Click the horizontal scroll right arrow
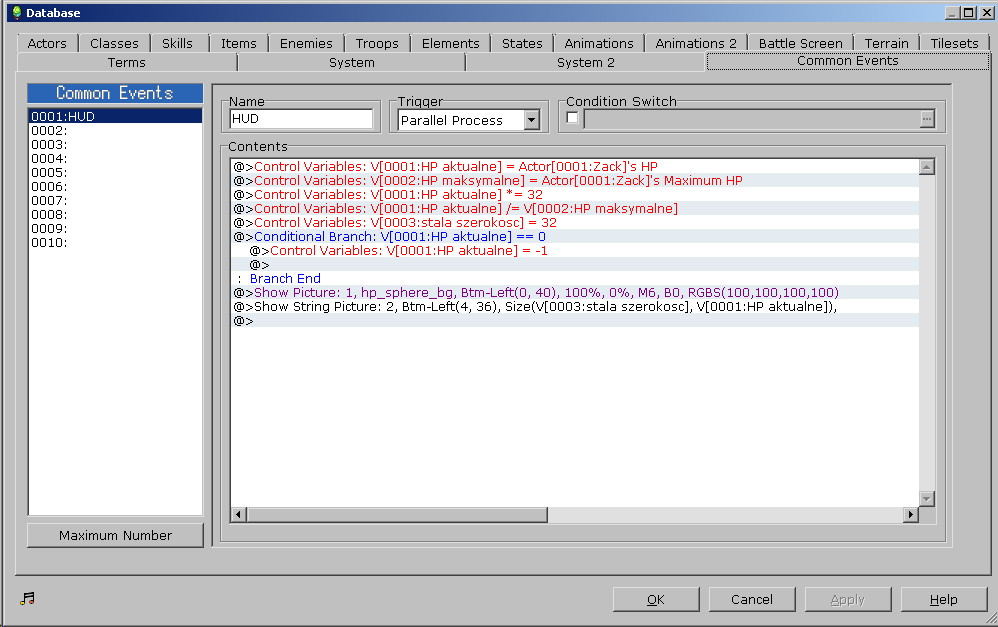Image resolution: width=998 pixels, height=627 pixels. tap(911, 514)
